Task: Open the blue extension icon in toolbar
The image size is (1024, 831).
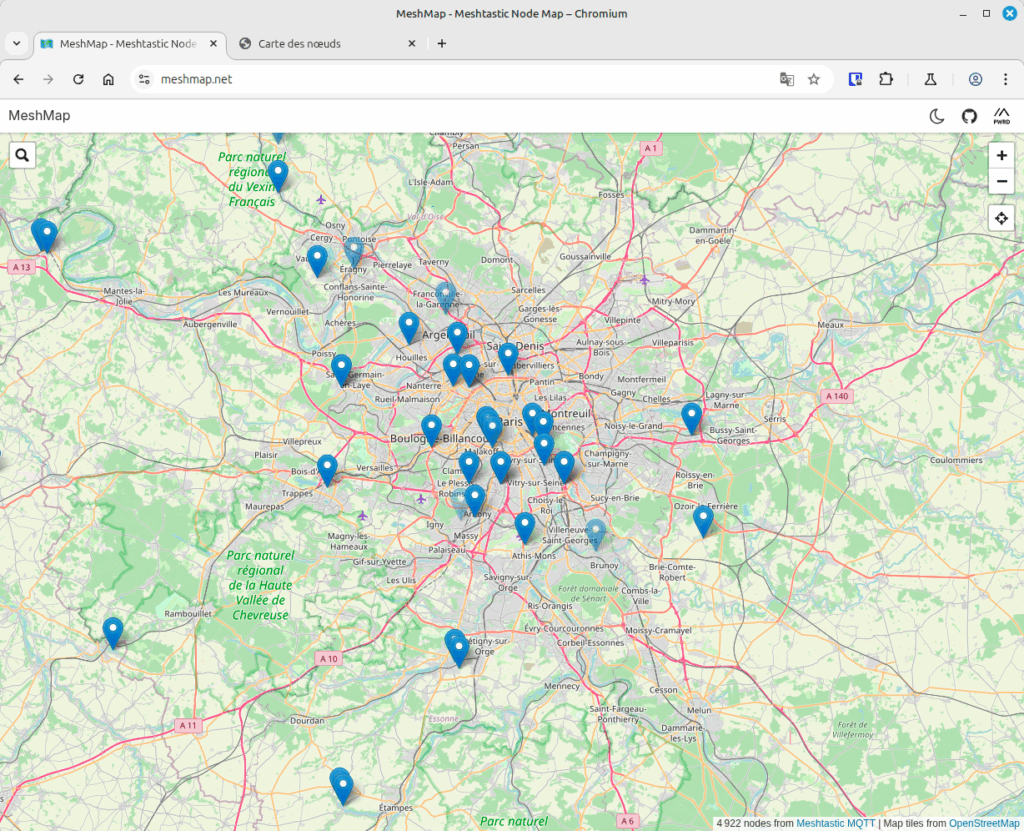Action: tap(855, 79)
